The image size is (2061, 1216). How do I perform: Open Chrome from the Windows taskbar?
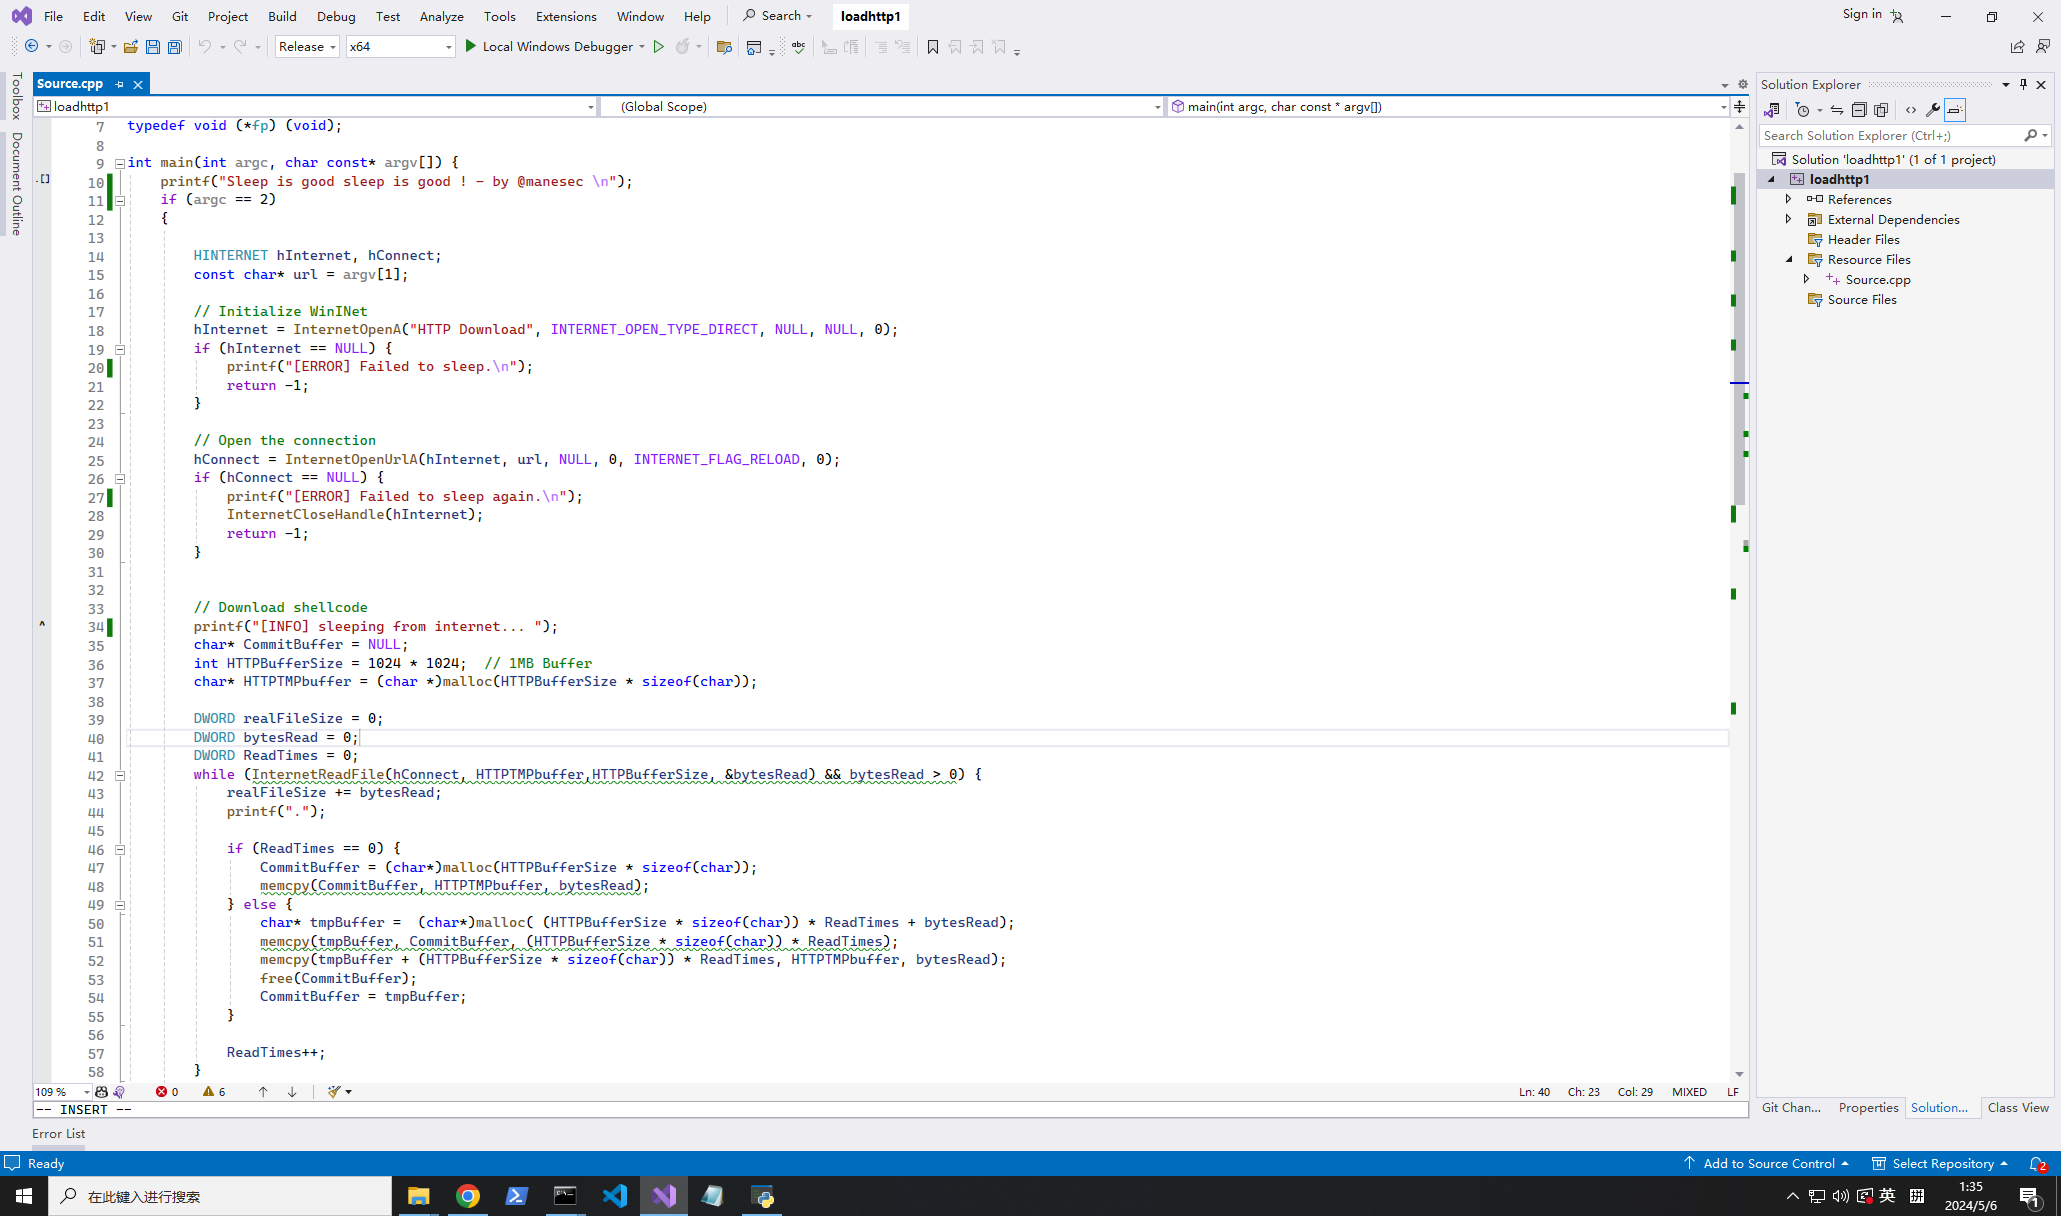468,1196
